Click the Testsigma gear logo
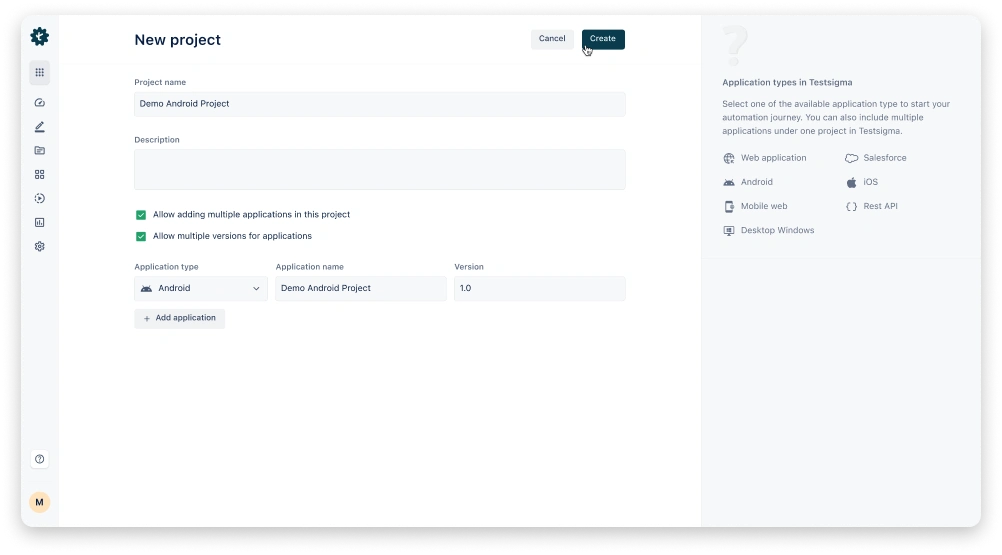1002x555 pixels. (39, 37)
